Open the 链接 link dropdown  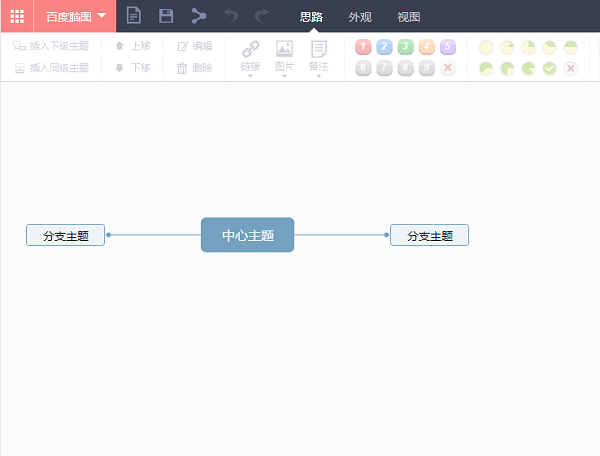click(251, 58)
